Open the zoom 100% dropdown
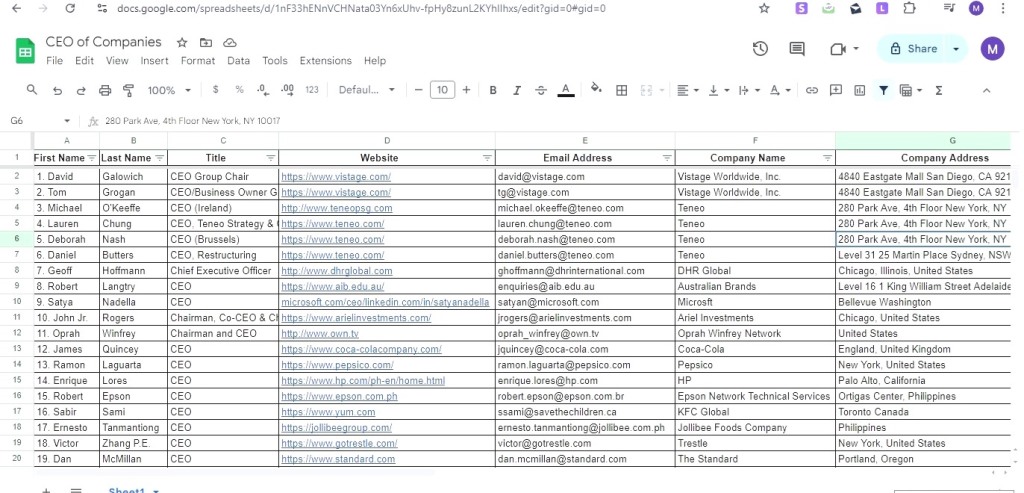The height and width of the screenshot is (493, 1024). [169, 90]
